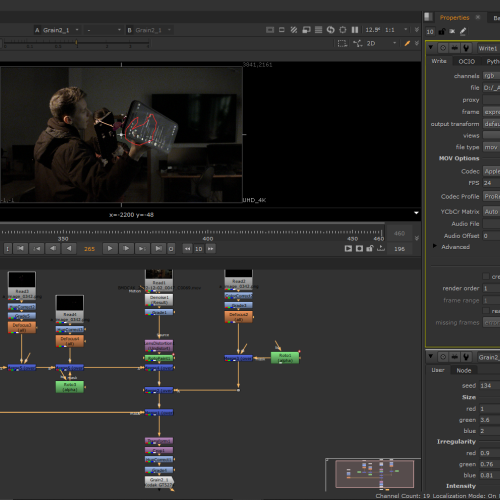Click the Properties pane layout icon
This screenshot has width=500, height=500.
tap(429, 17)
